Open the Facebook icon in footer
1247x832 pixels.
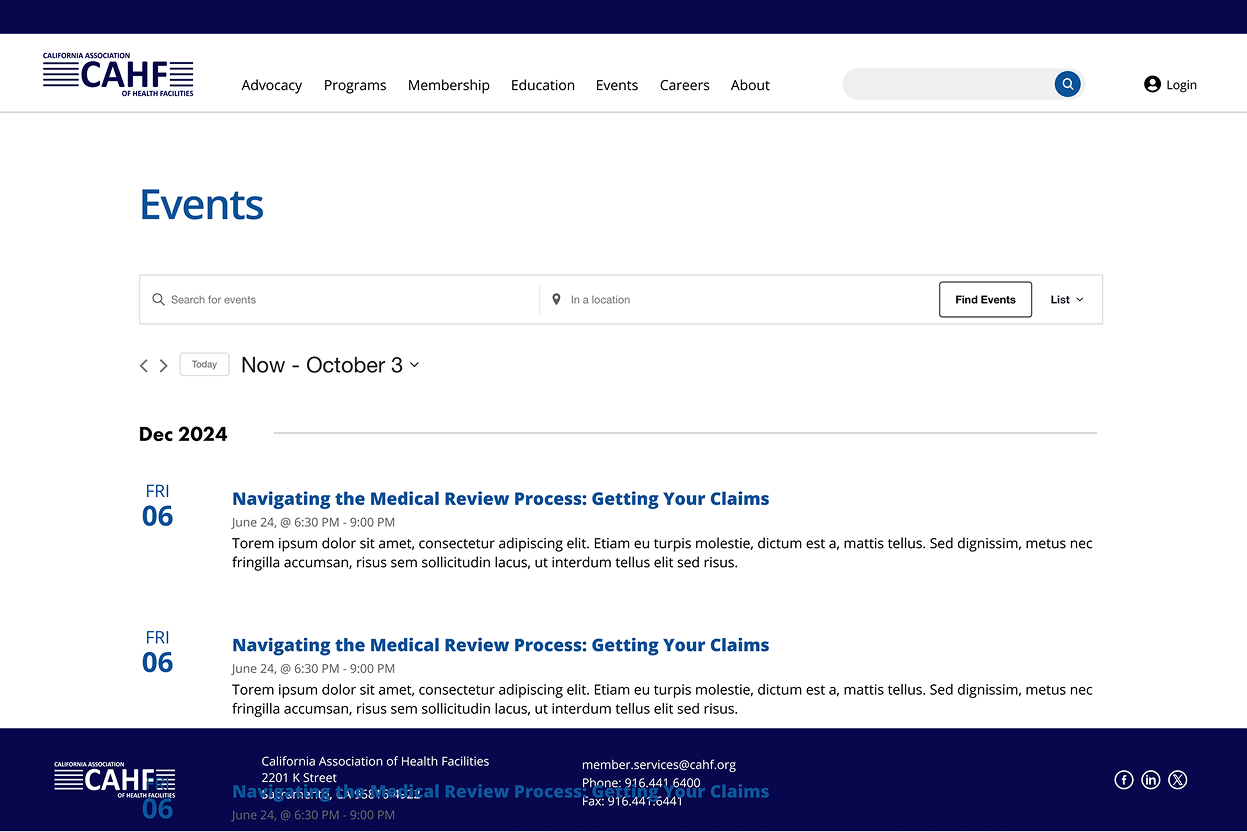tap(1124, 780)
